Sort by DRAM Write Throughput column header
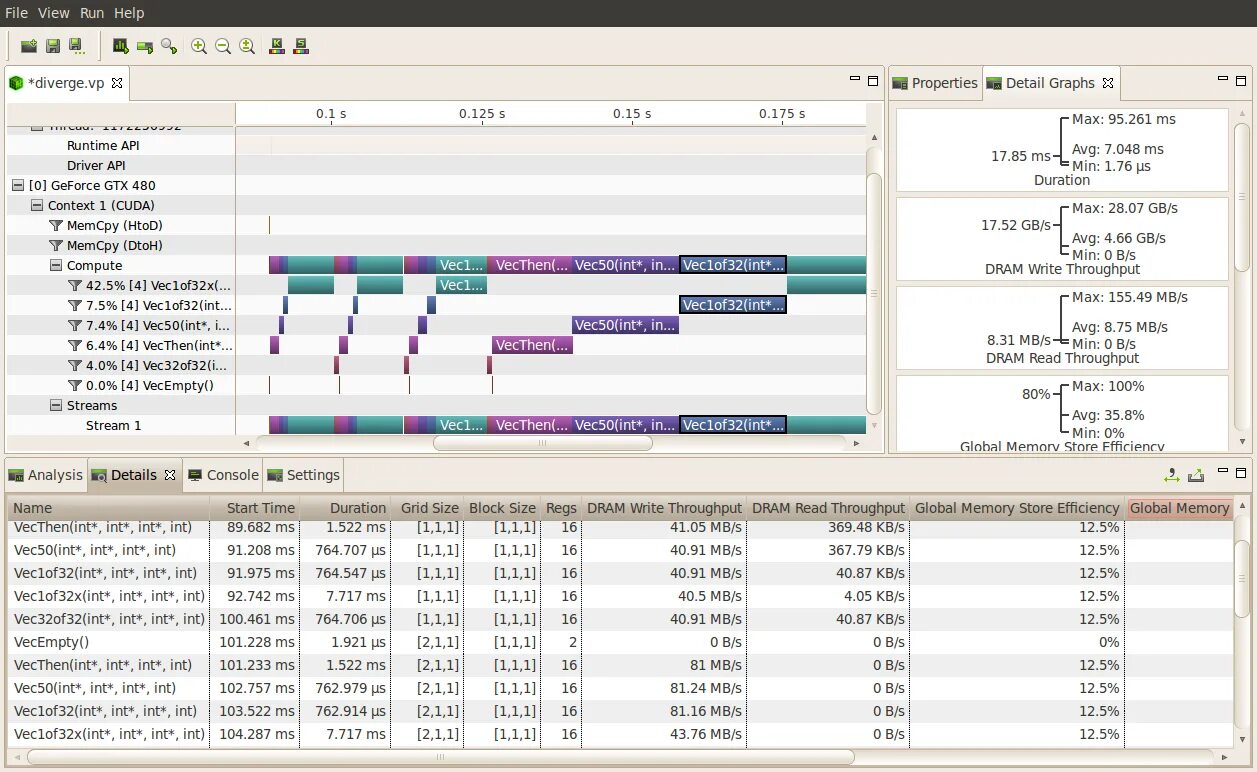Screen dimensions: 1257x772 pos(664,508)
